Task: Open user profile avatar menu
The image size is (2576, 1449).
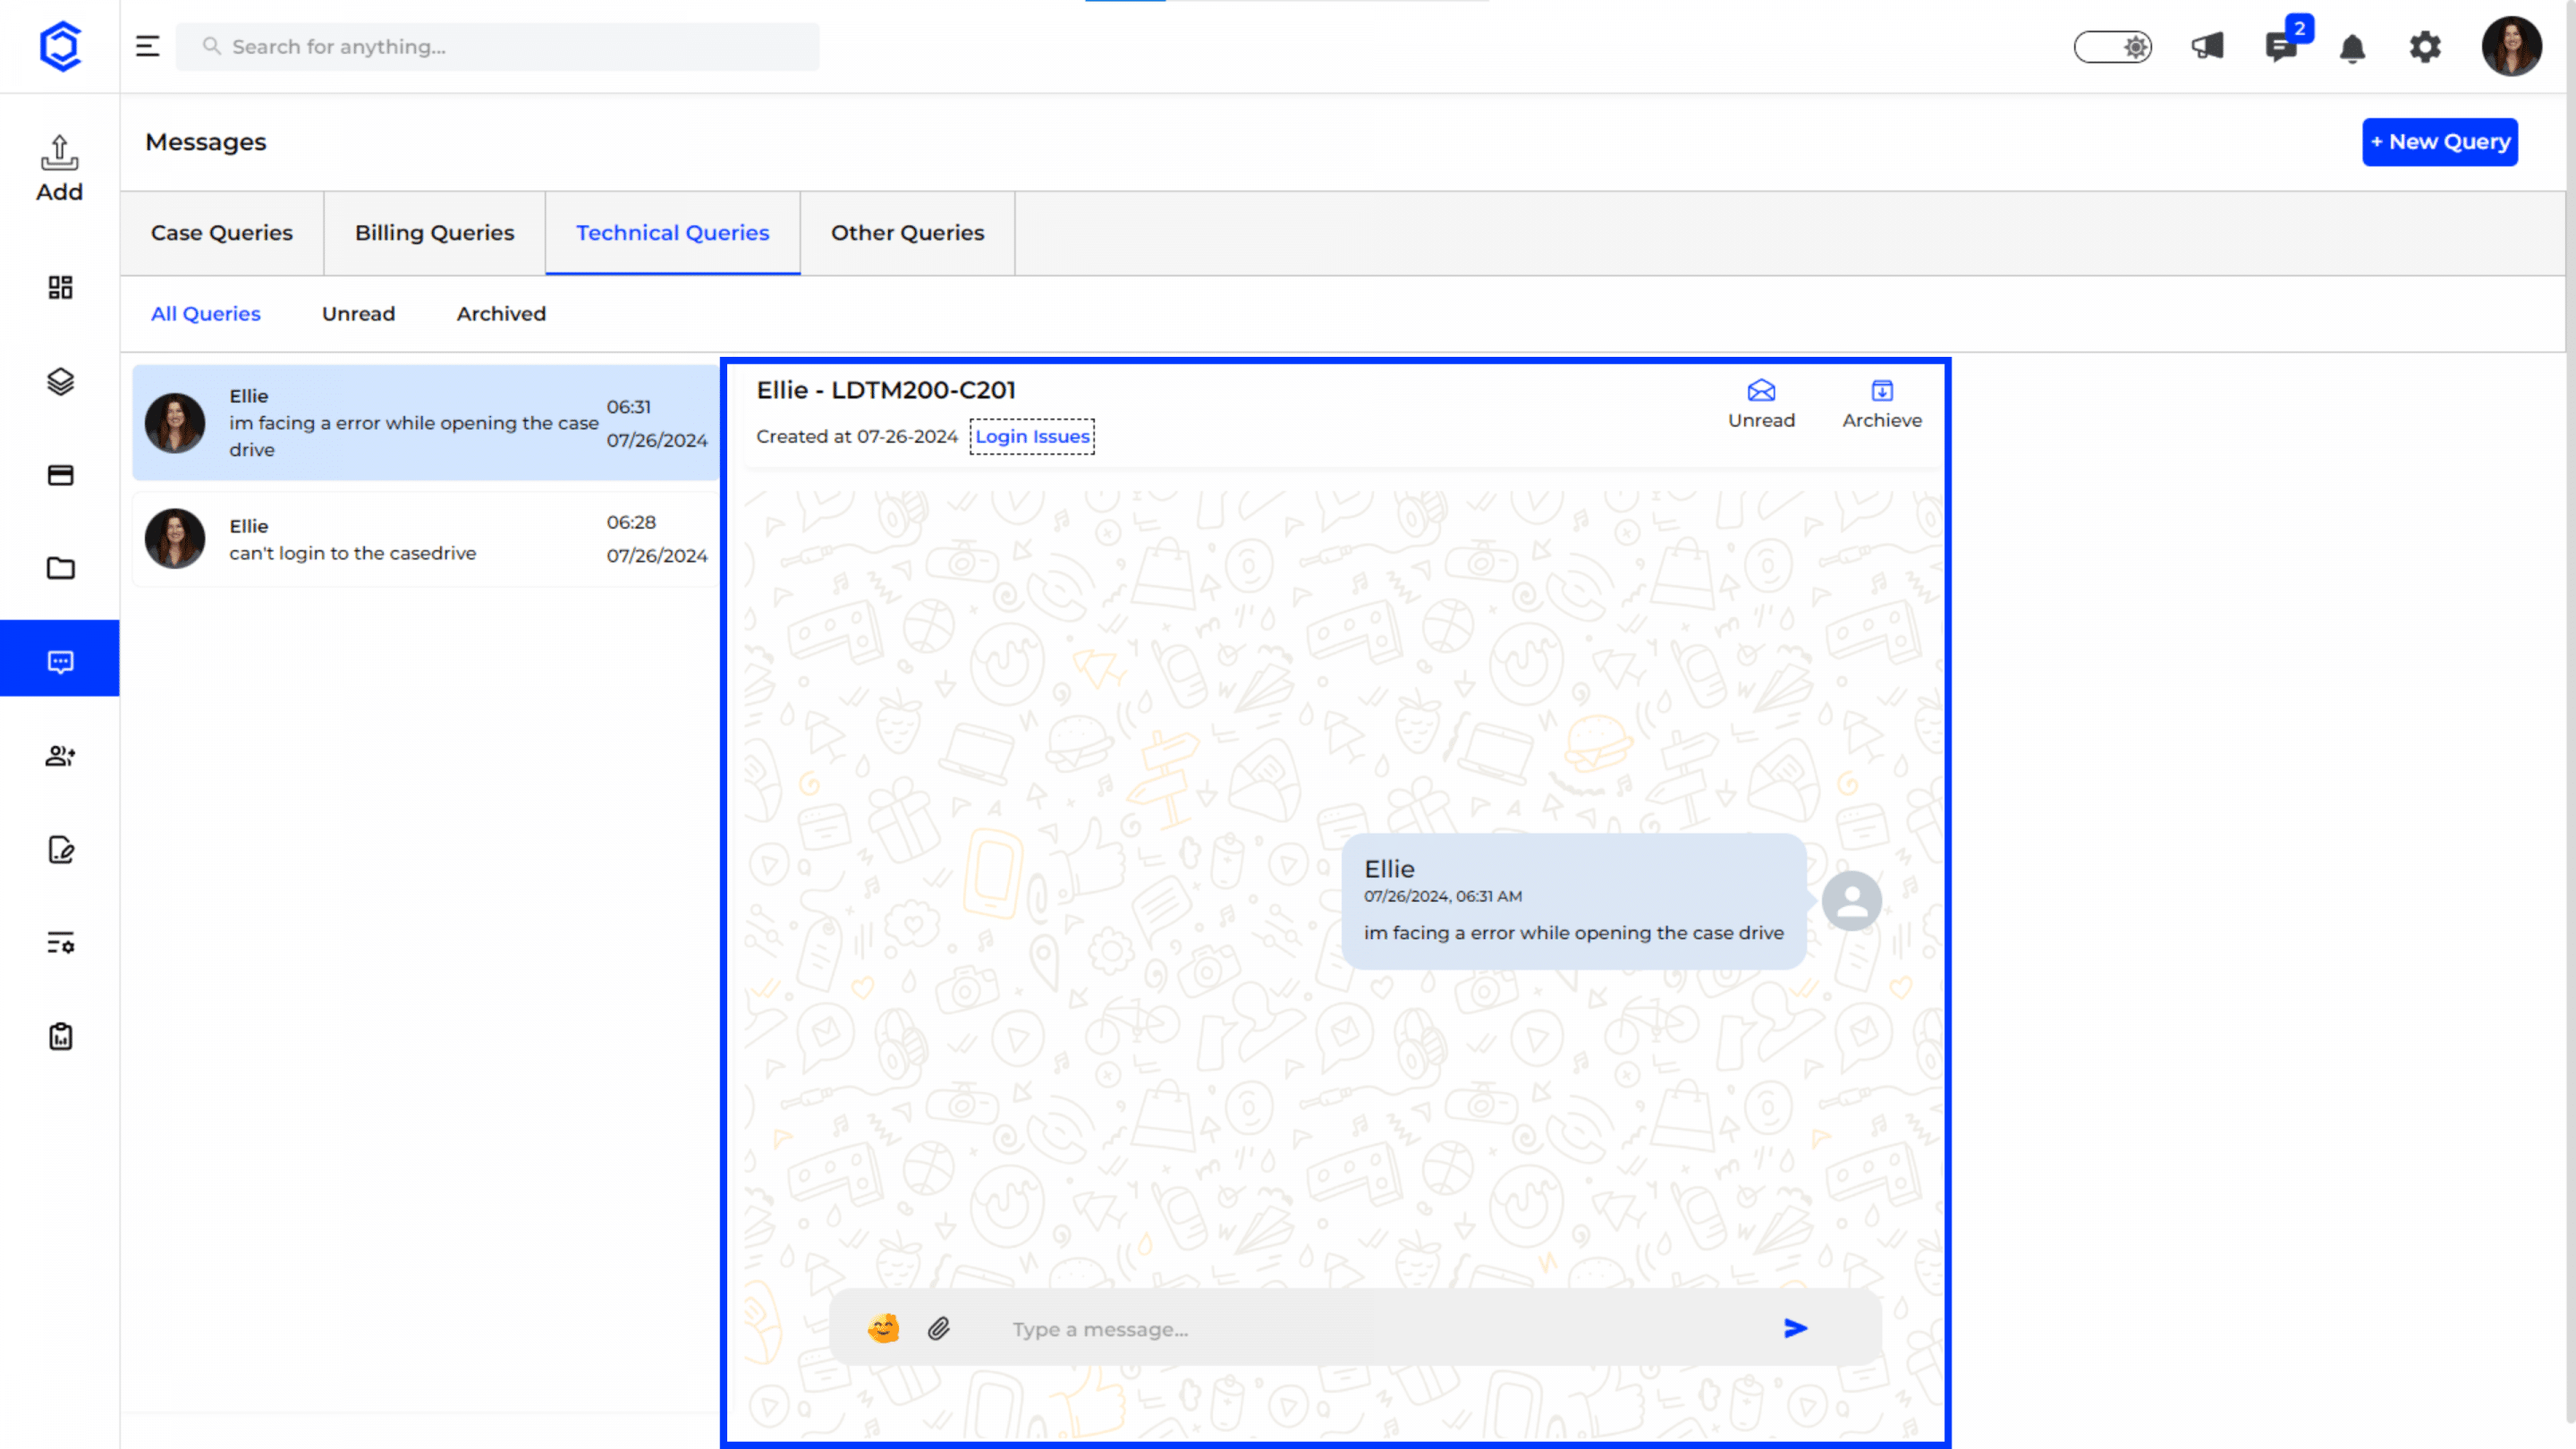Action: pyautogui.click(x=2510, y=46)
